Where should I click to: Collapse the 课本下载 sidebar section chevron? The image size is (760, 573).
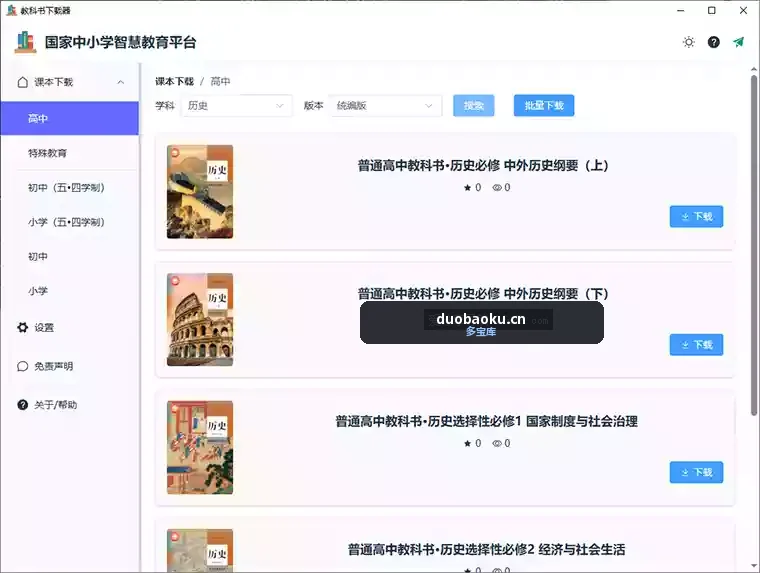click(121, 82)
